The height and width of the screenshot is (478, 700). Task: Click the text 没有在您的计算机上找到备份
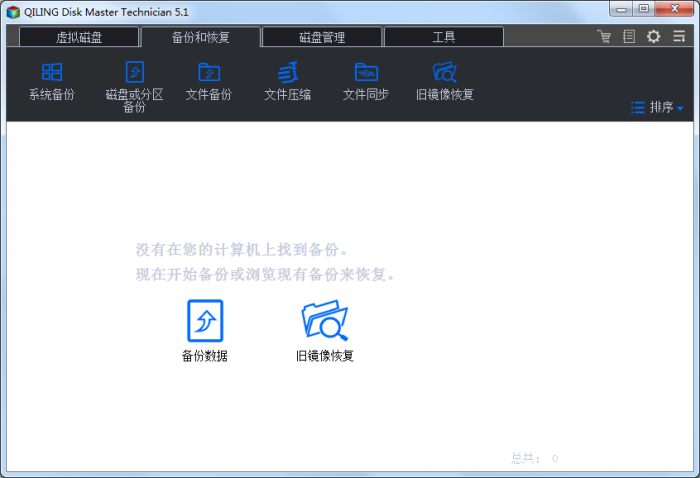pyautogui.click(x=242, y=250)
